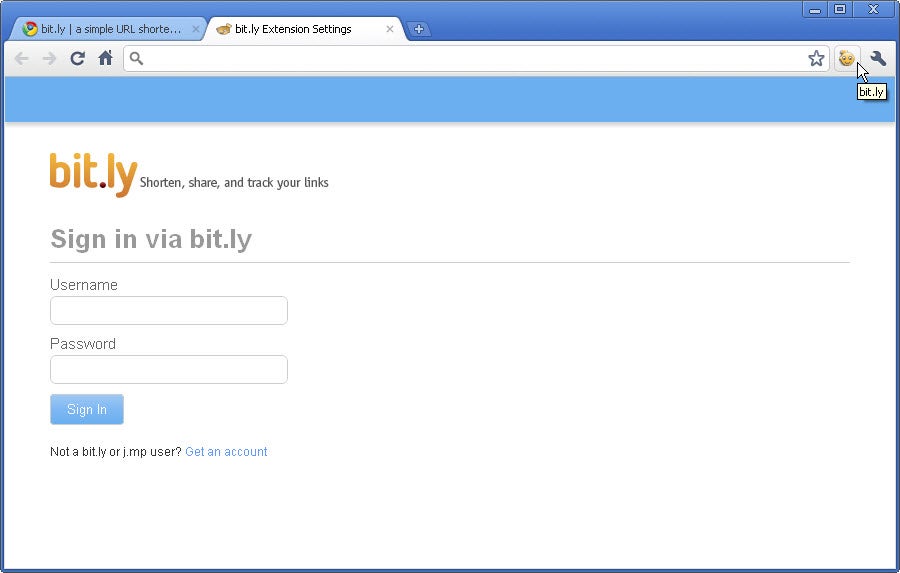Viewport: 900px width, 573px height.
Task: Click the Sign in via bit.ly heading
Action: tap(151, 239)
